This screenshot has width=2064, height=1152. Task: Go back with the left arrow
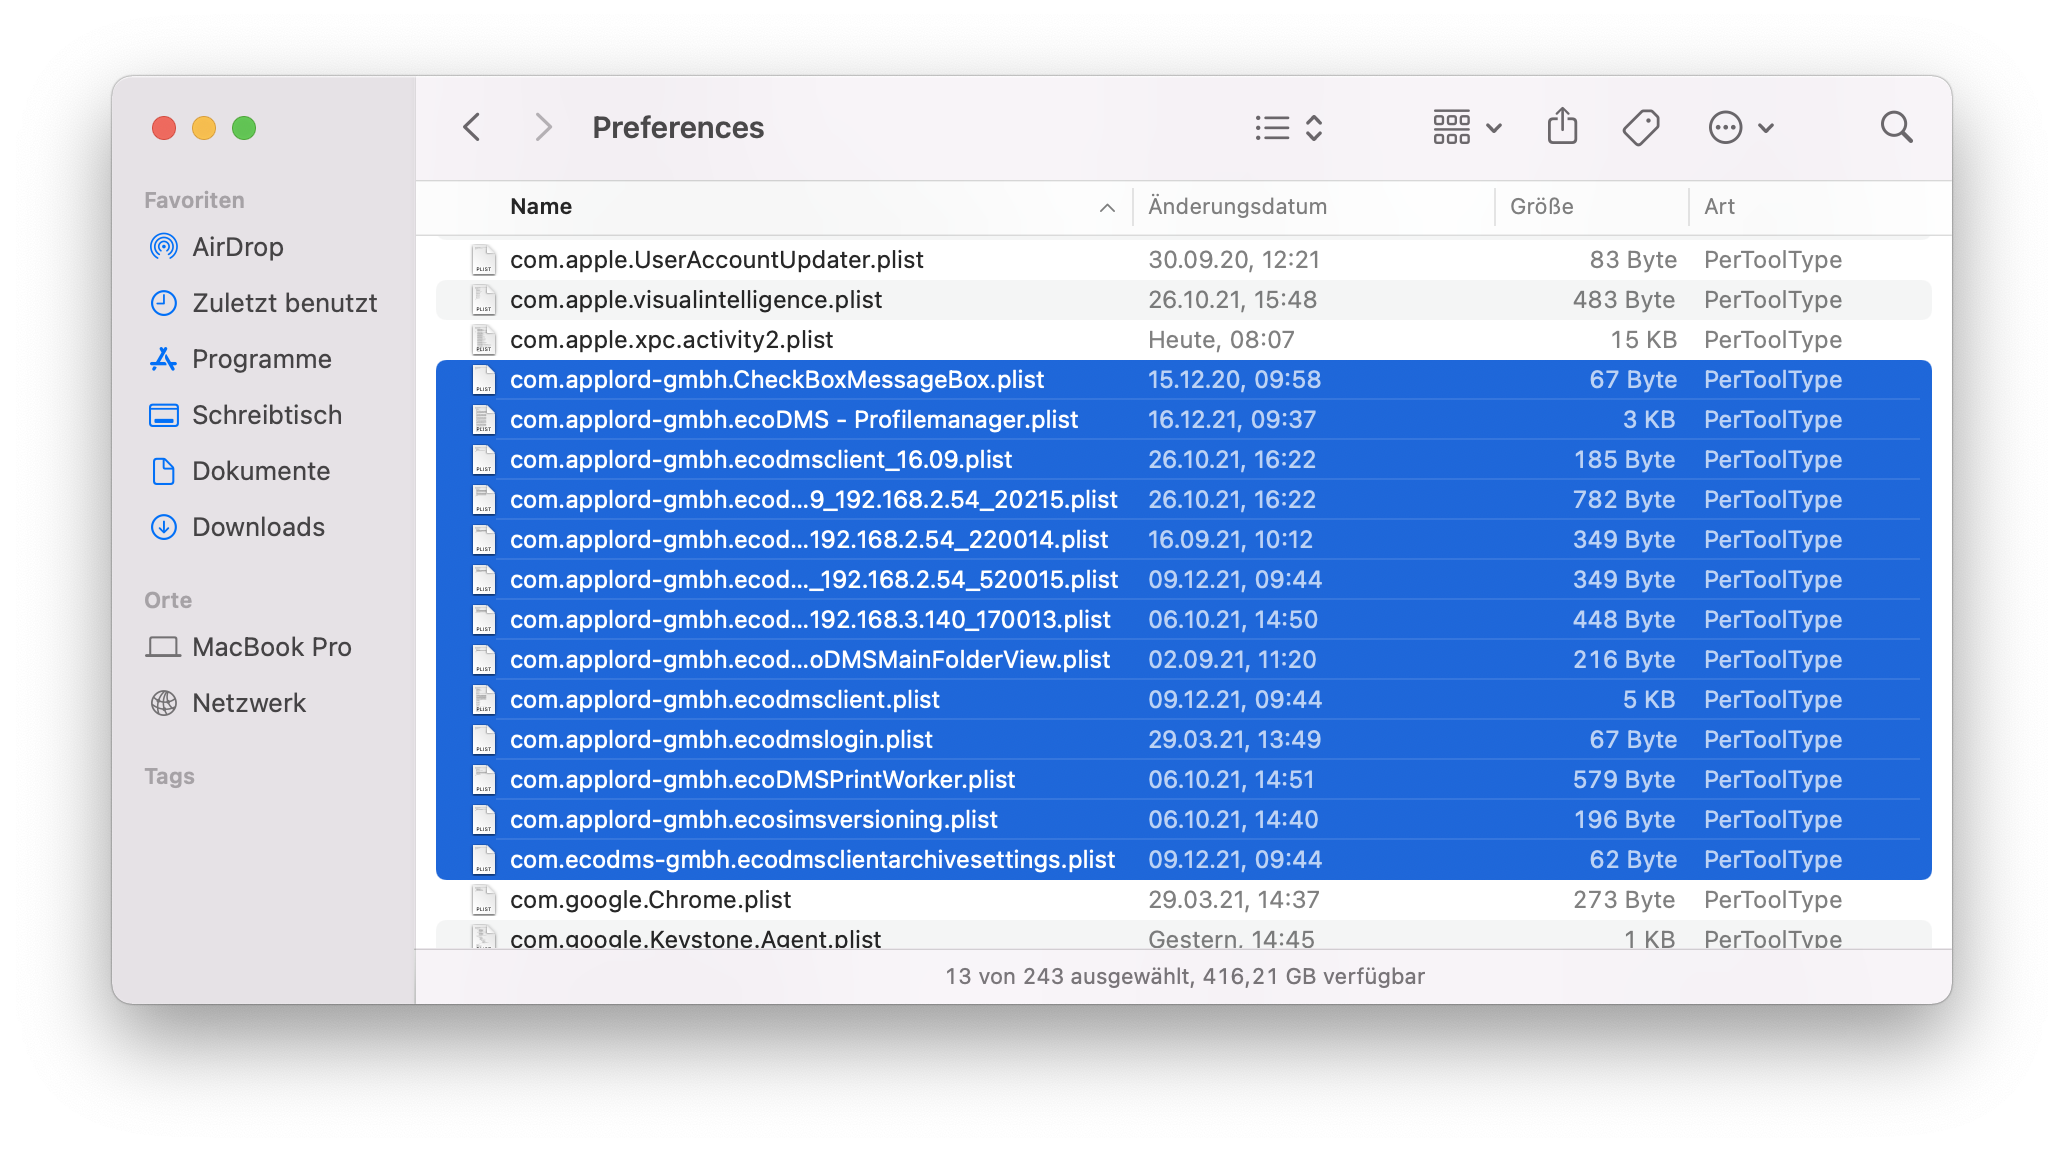(472, 127)
